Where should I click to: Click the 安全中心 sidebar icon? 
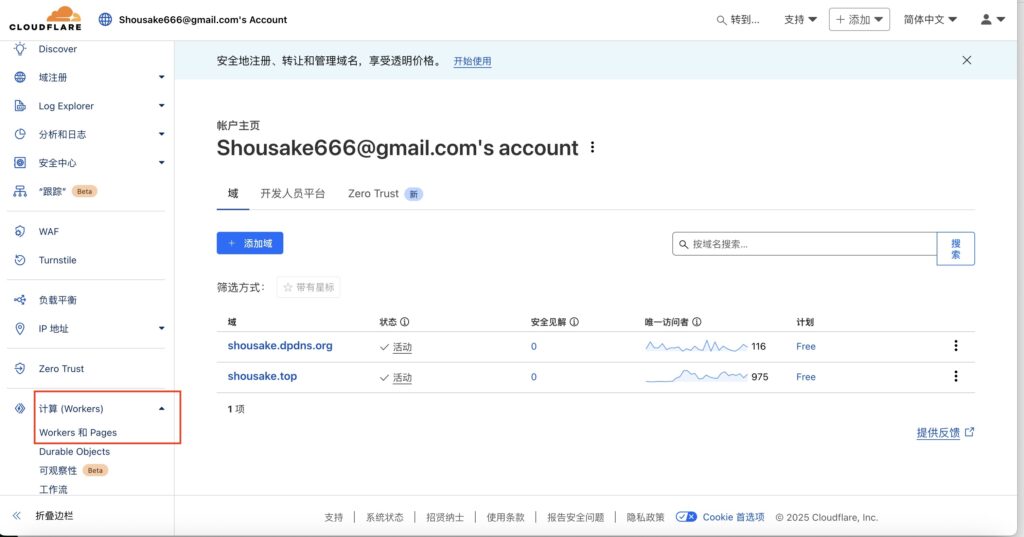(x=20, y=163)
